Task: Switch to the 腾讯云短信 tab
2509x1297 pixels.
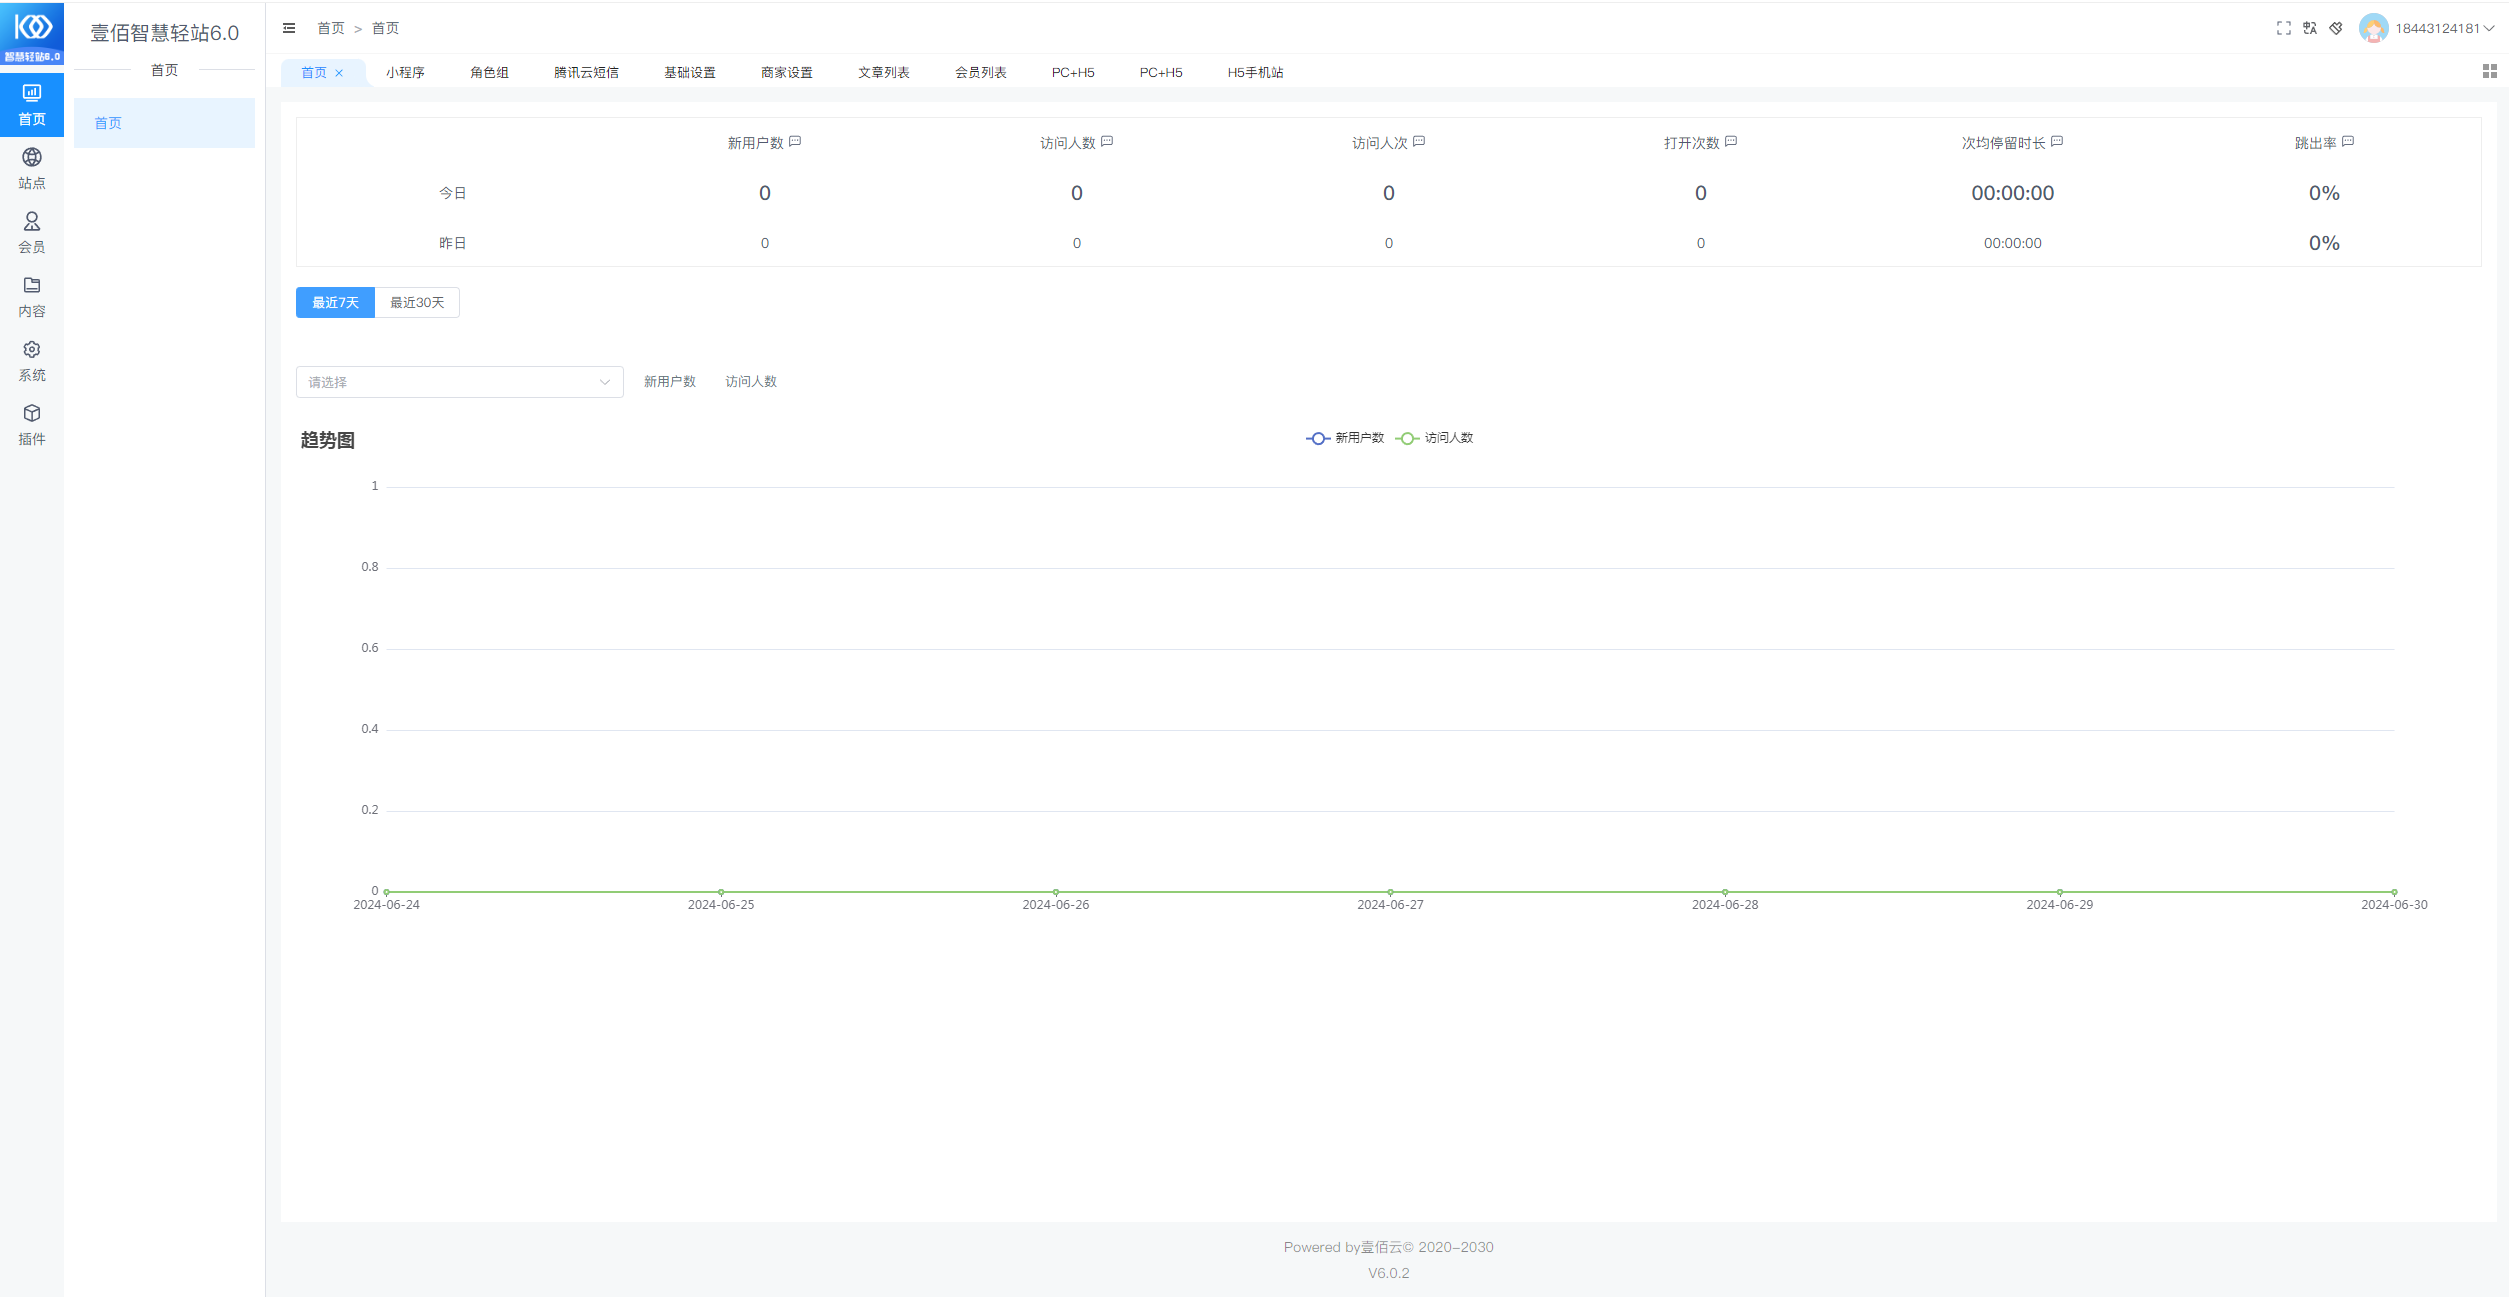Action: tap(586, 72)
